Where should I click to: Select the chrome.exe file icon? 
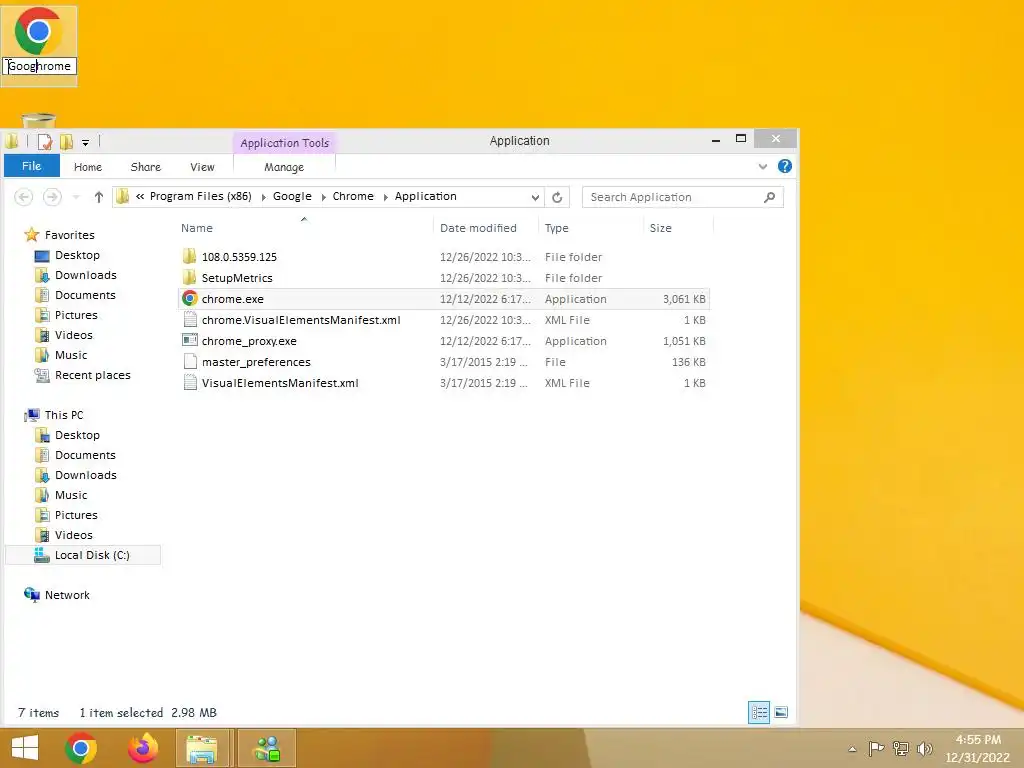coord(189,298)
